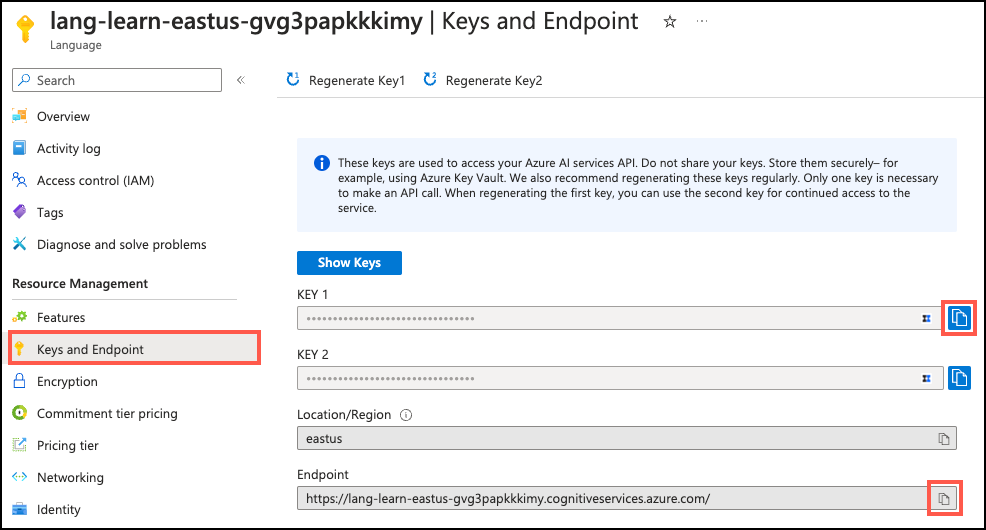Click the Show Keys button

pyautogui.click(x=349, y=263)
